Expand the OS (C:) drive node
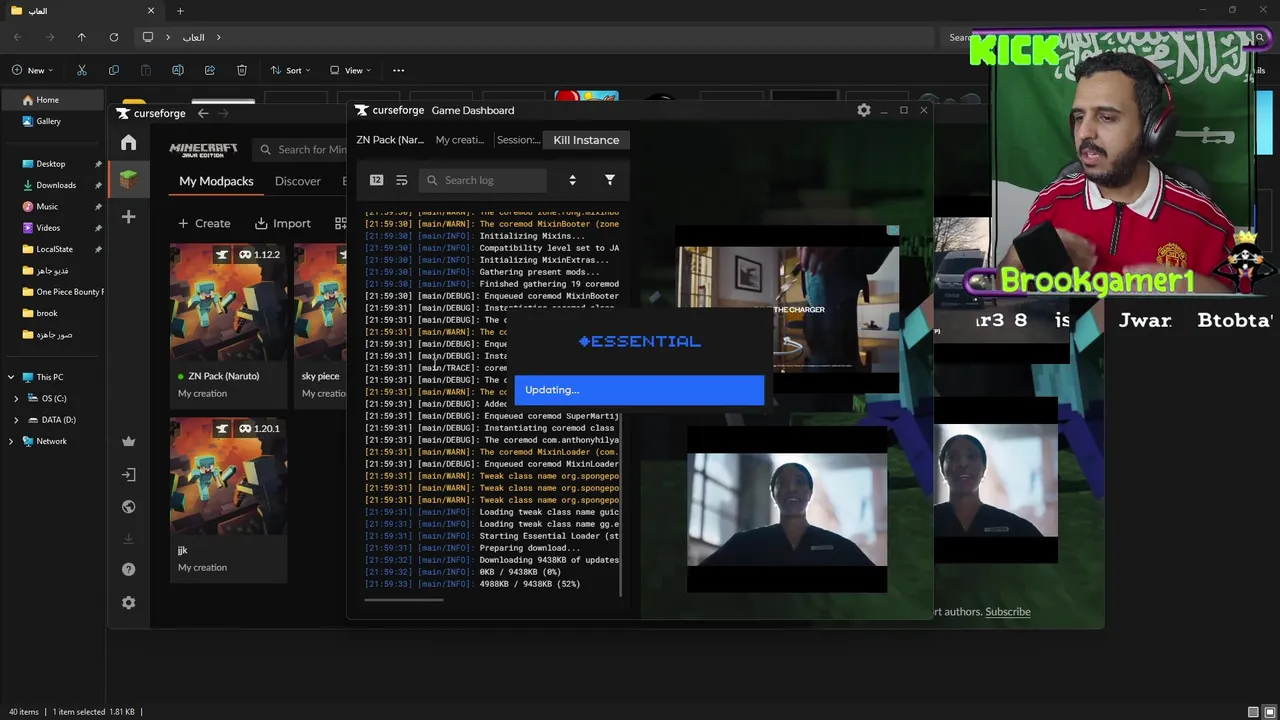The image size is (1280, 720). pos(16,398)
